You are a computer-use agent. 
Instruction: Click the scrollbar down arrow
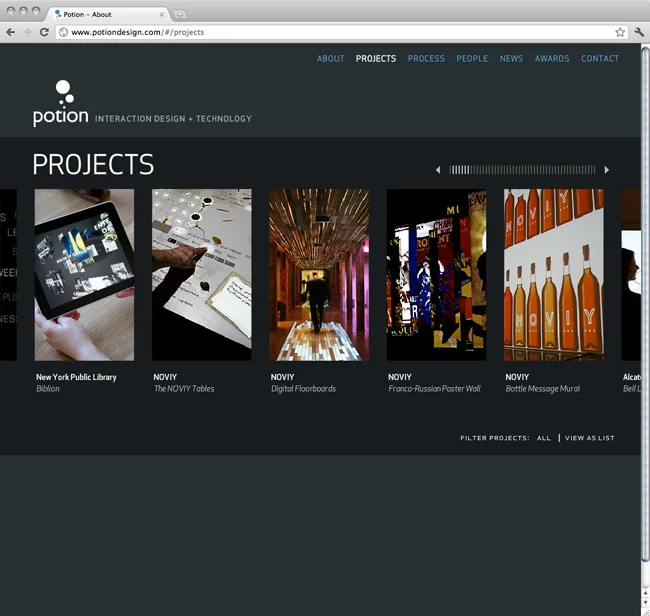point(645,604)
